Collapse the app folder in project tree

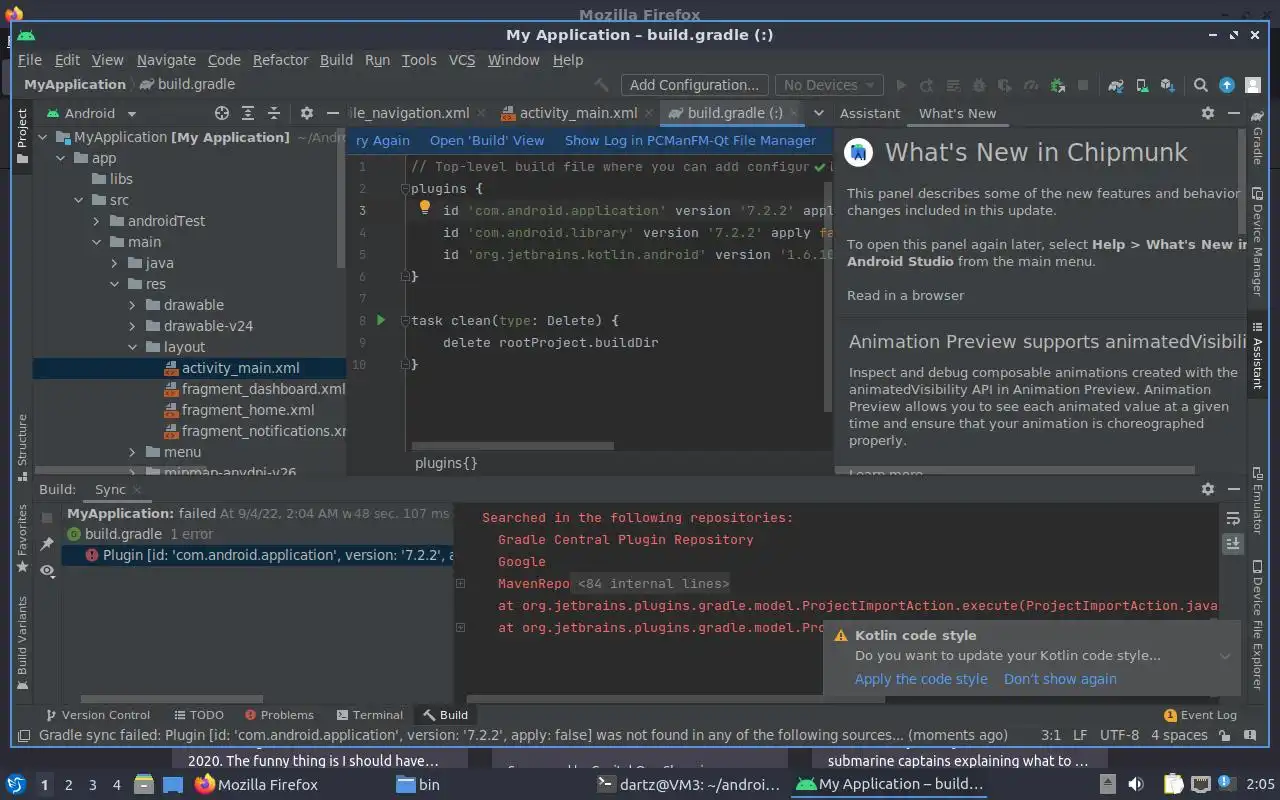(x=61, y=158)
